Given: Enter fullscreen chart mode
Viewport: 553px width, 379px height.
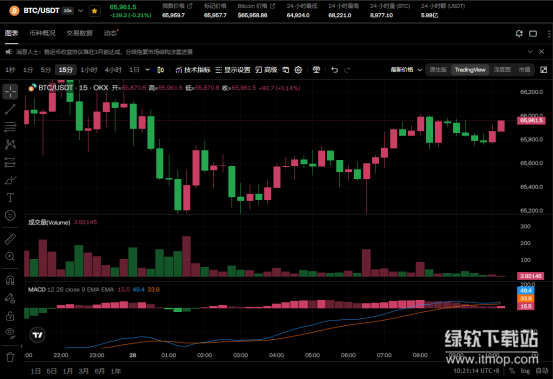Looking at the screenshot, I should (543, 70).
